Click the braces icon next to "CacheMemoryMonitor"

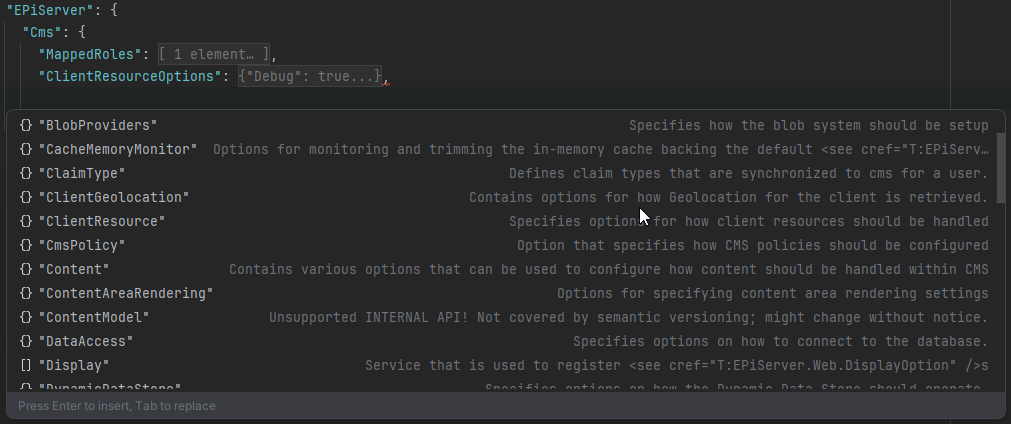pos(26,149)
